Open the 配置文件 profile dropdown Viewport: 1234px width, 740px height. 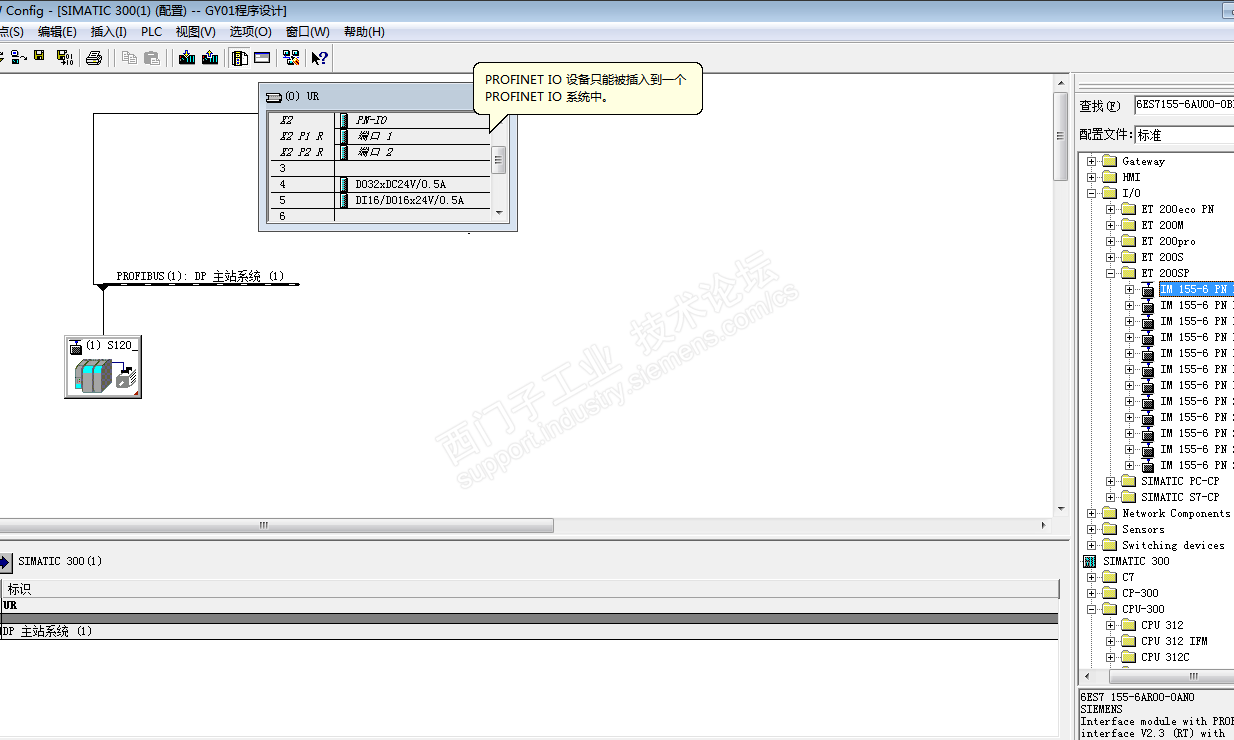point(1184,135)
